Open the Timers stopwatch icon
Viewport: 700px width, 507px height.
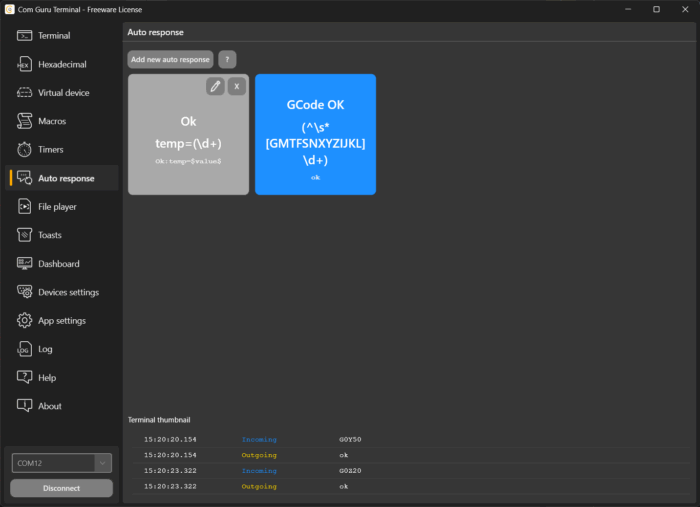pyautogui.click(x=25, y=150)
